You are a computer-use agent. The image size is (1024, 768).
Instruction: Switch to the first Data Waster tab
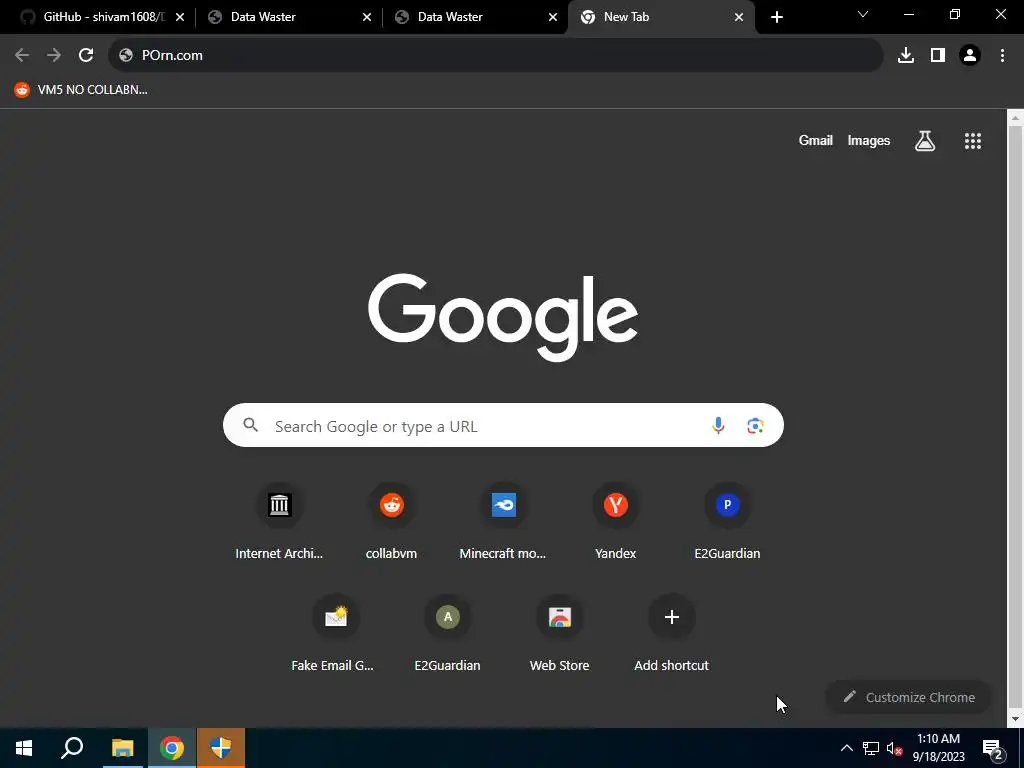click(x=289, y=17)
